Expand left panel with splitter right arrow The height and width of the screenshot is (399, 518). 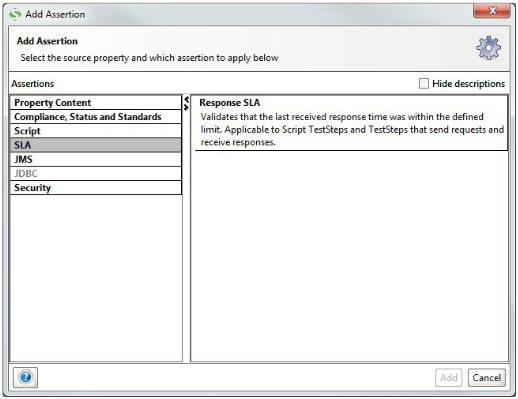click(x=186, y=107)
